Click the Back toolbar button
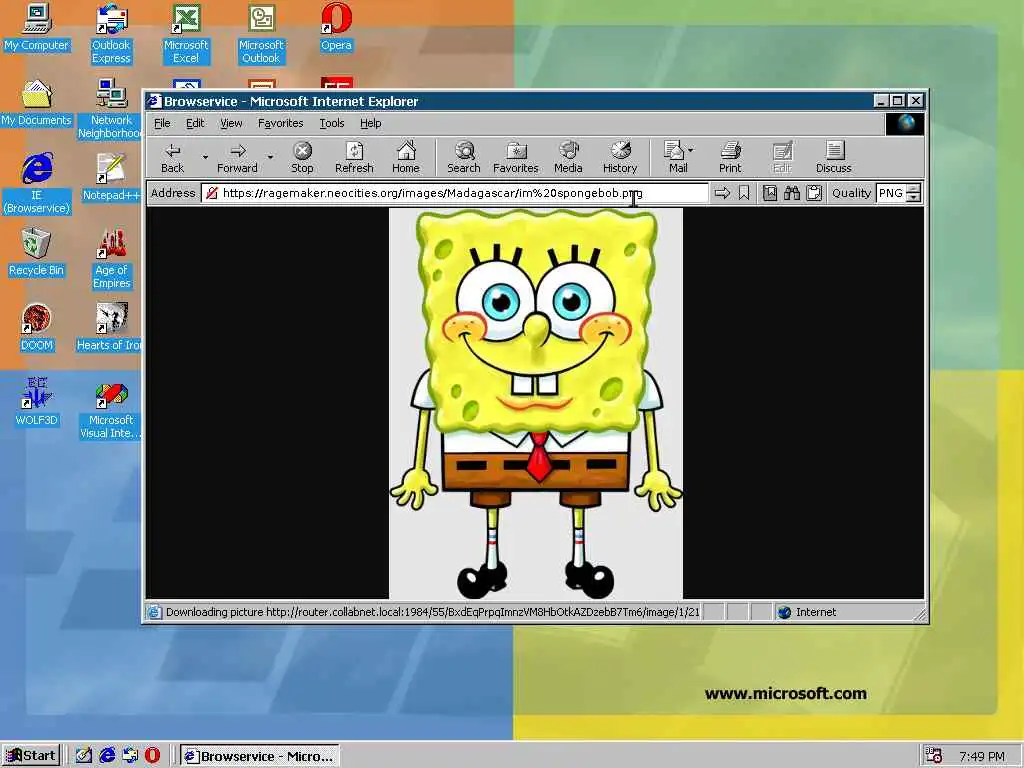1024x768 pixels. (x=172, y=158)
